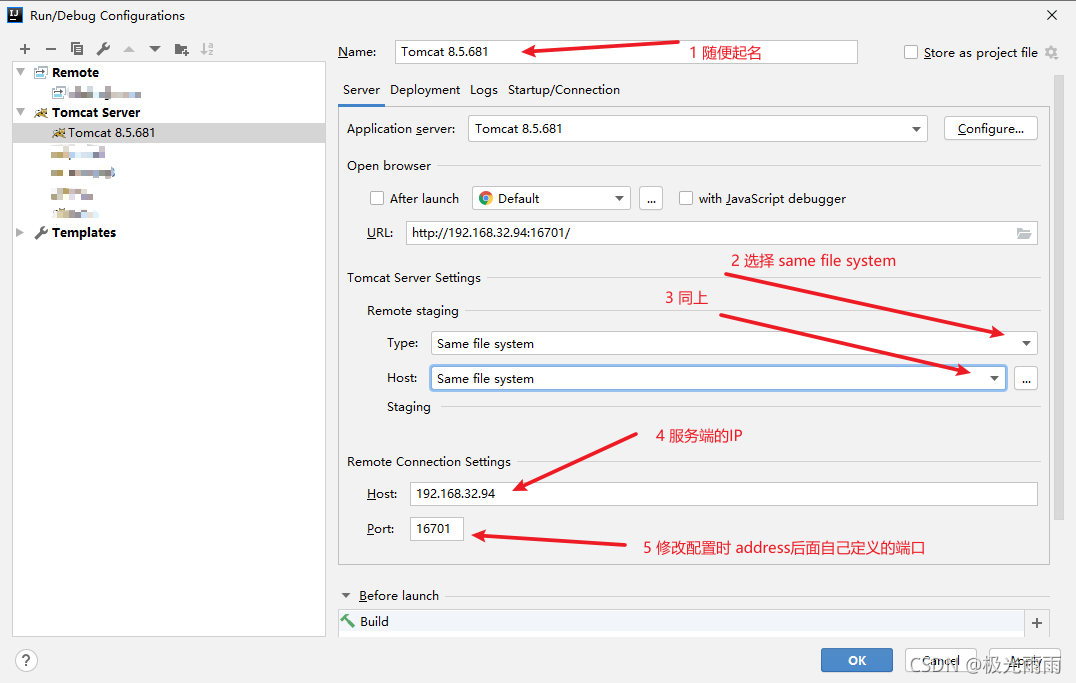
Task: Collapse the Remote tree group
Action: tap(21, 72)
